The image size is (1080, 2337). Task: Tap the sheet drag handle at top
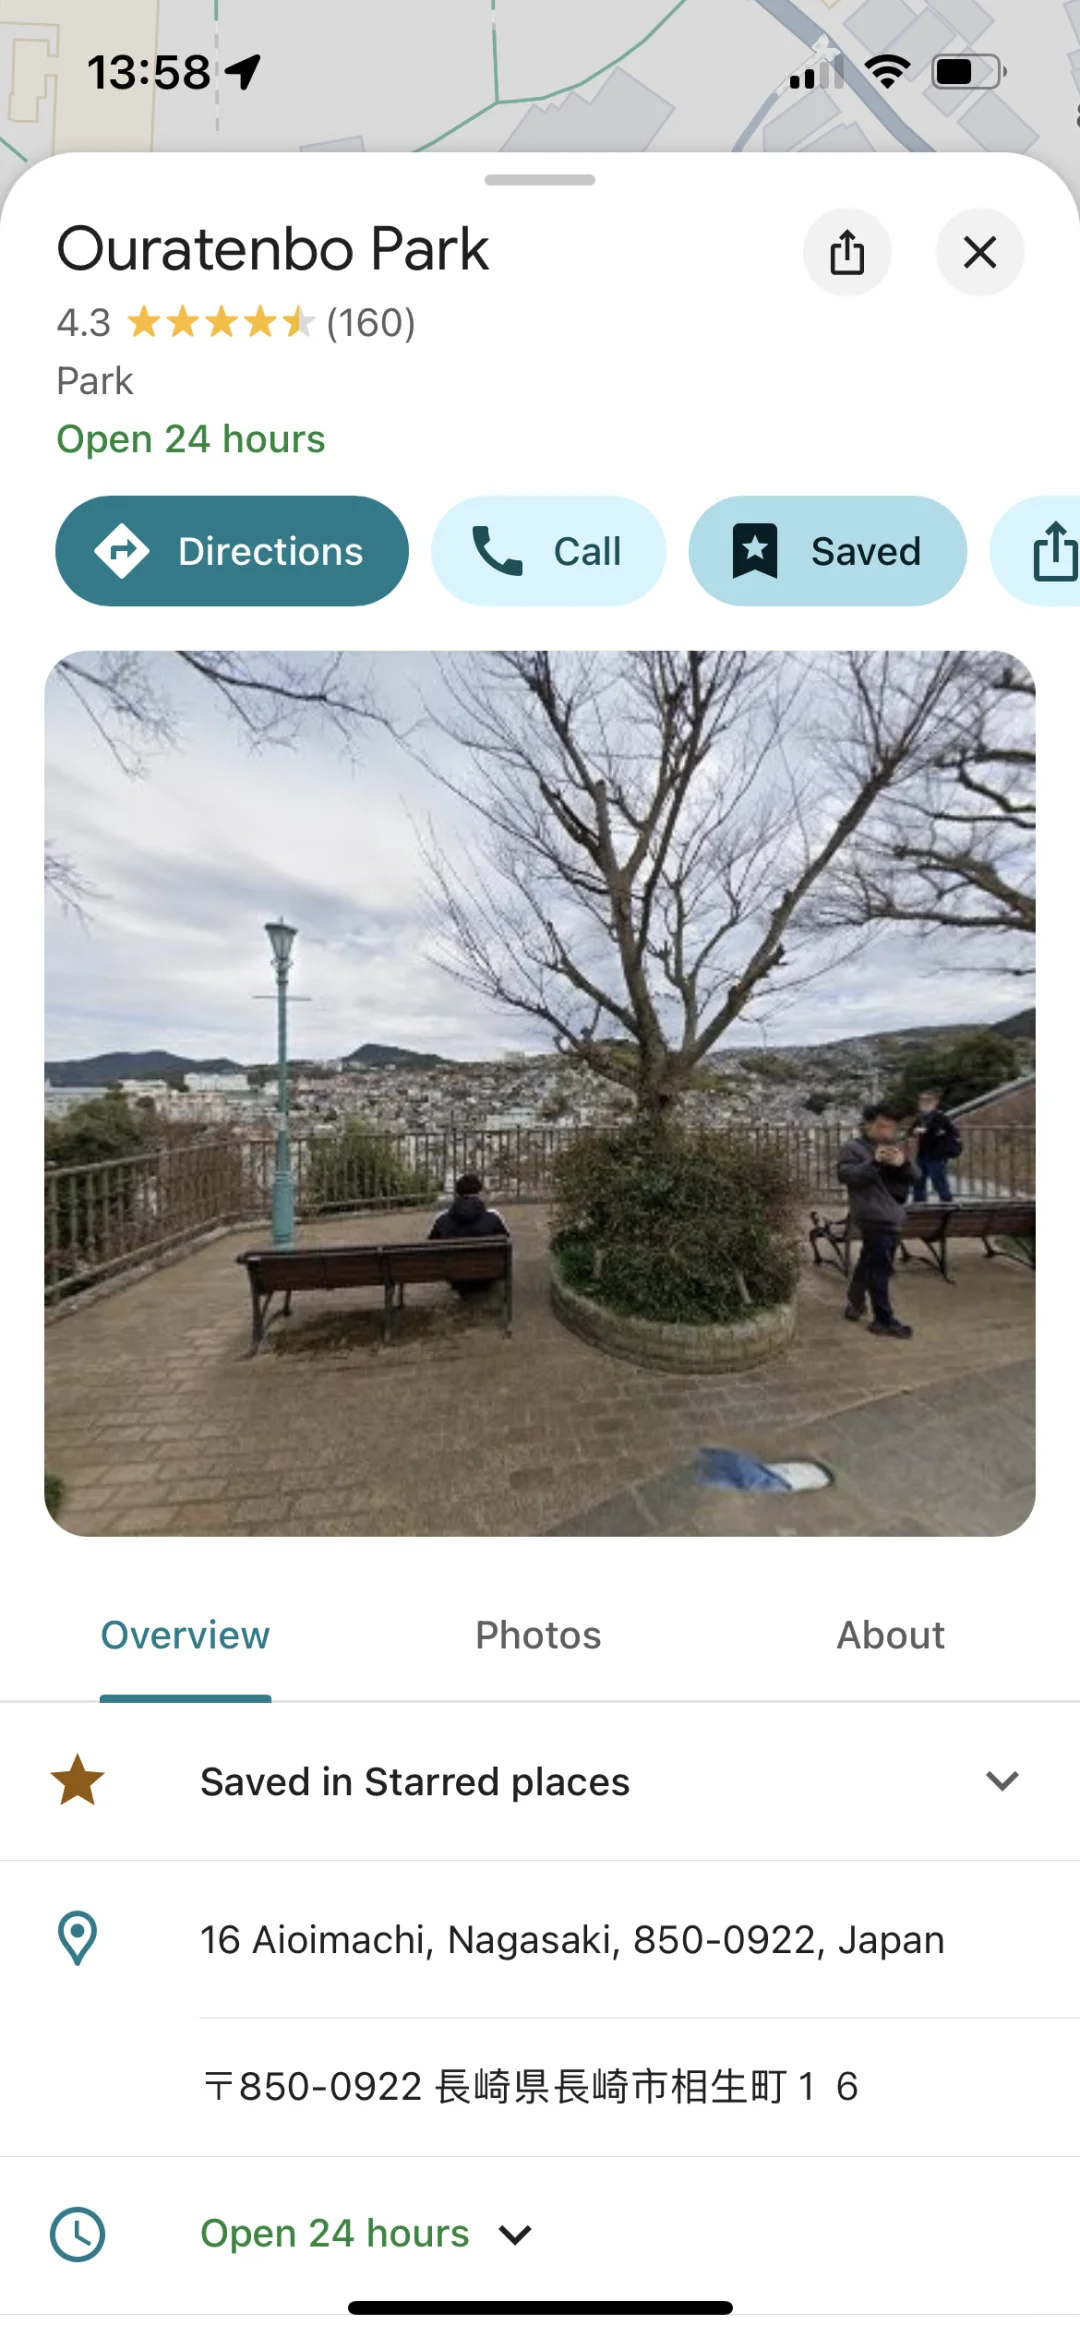(x=540, y=180)
